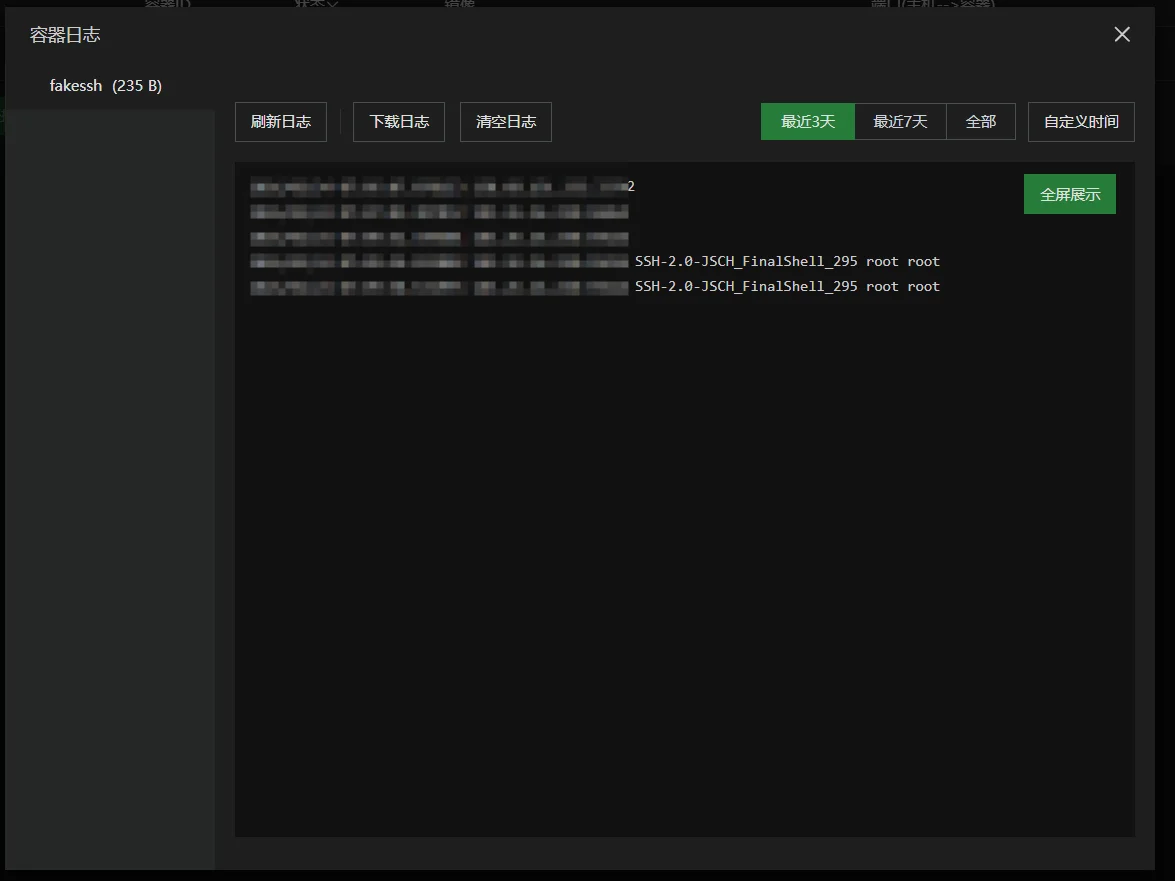This screenshot has height=881, width=1175.
Task: Select the fakessh container entry
Action: [76, 86]
